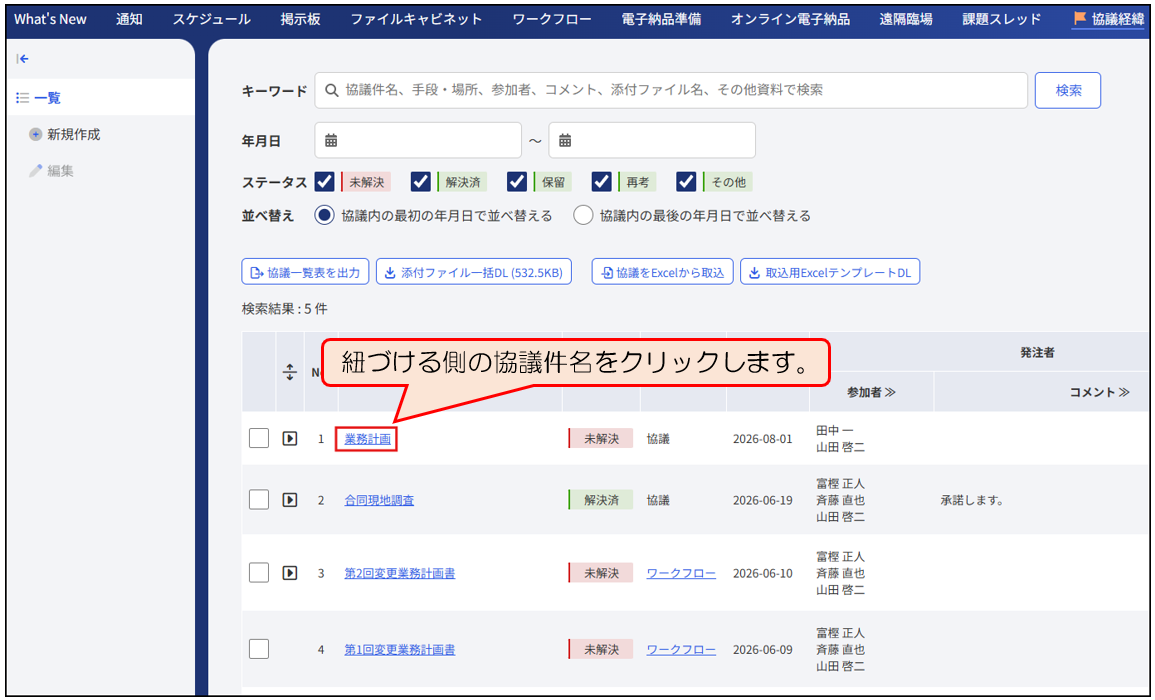Click the 承諾します。 comment text
This screenshot has height=700, width=1155.
[x=972, y=500]
